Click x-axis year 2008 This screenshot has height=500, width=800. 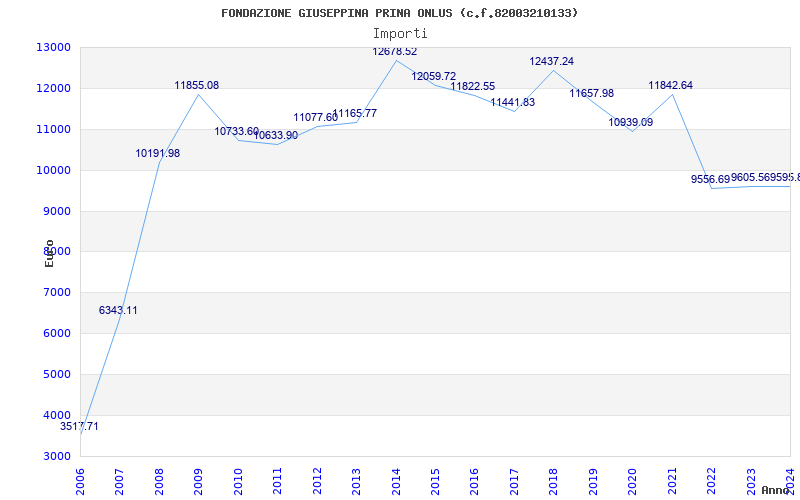(159, 481)
